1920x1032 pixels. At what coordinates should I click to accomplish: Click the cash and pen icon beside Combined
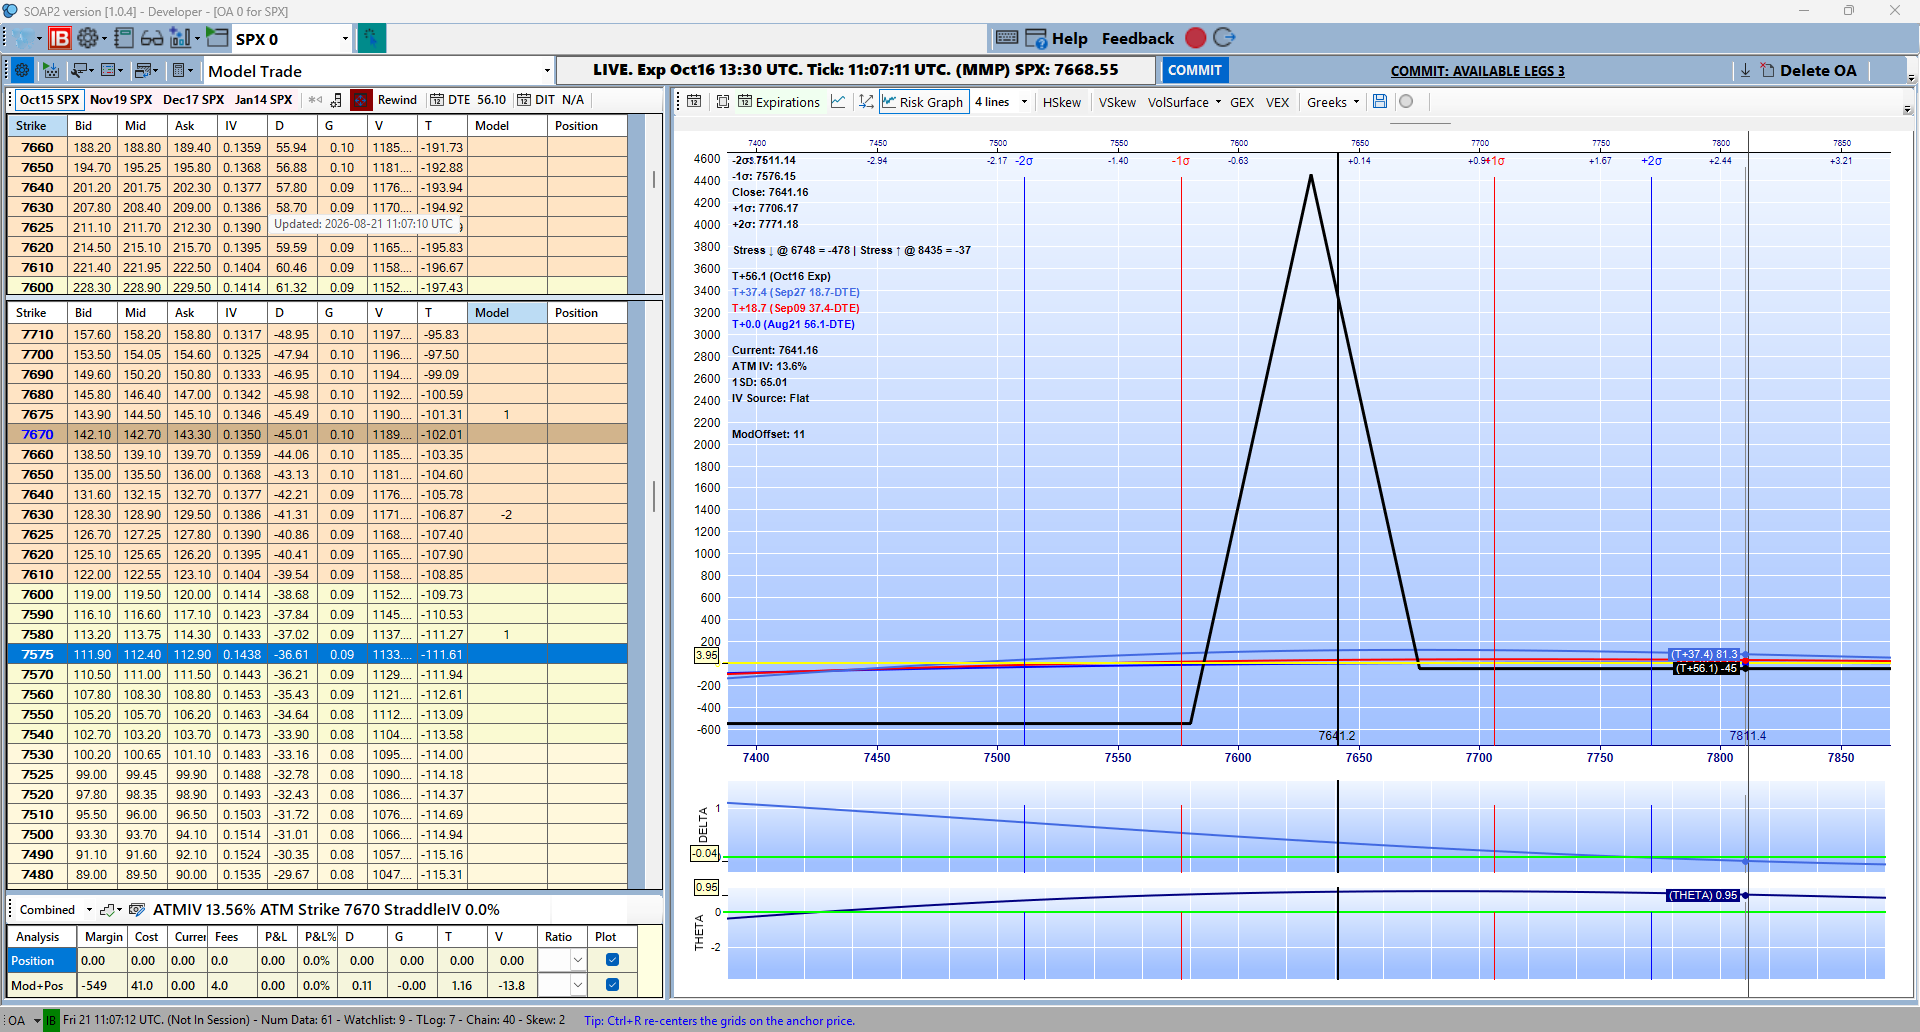(x=137, y=910)
